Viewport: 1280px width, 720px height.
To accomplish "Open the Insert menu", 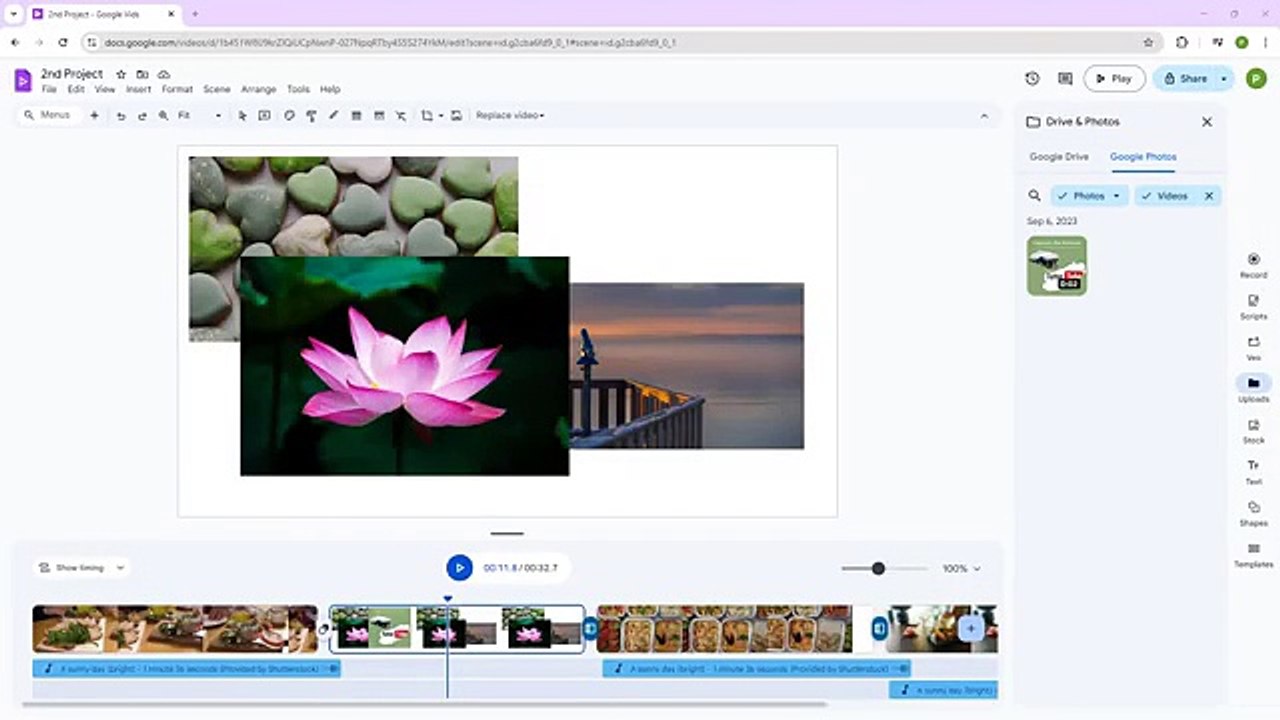I will [x=138, y=90].
